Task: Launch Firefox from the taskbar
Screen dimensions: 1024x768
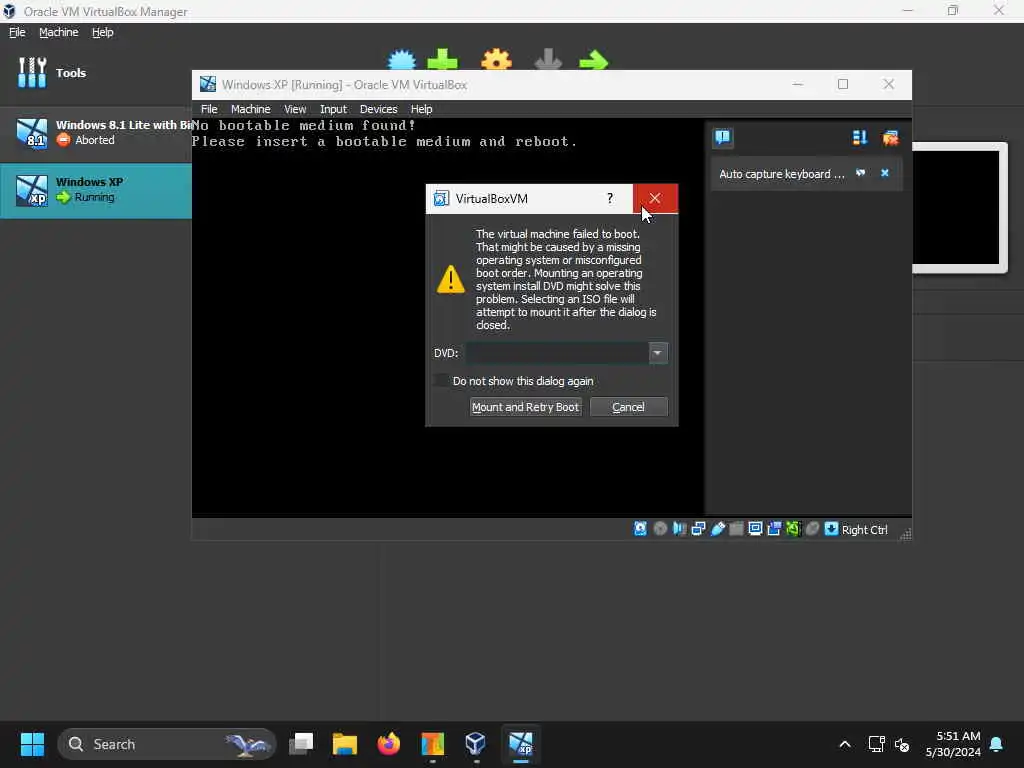Action: point(389,744)
